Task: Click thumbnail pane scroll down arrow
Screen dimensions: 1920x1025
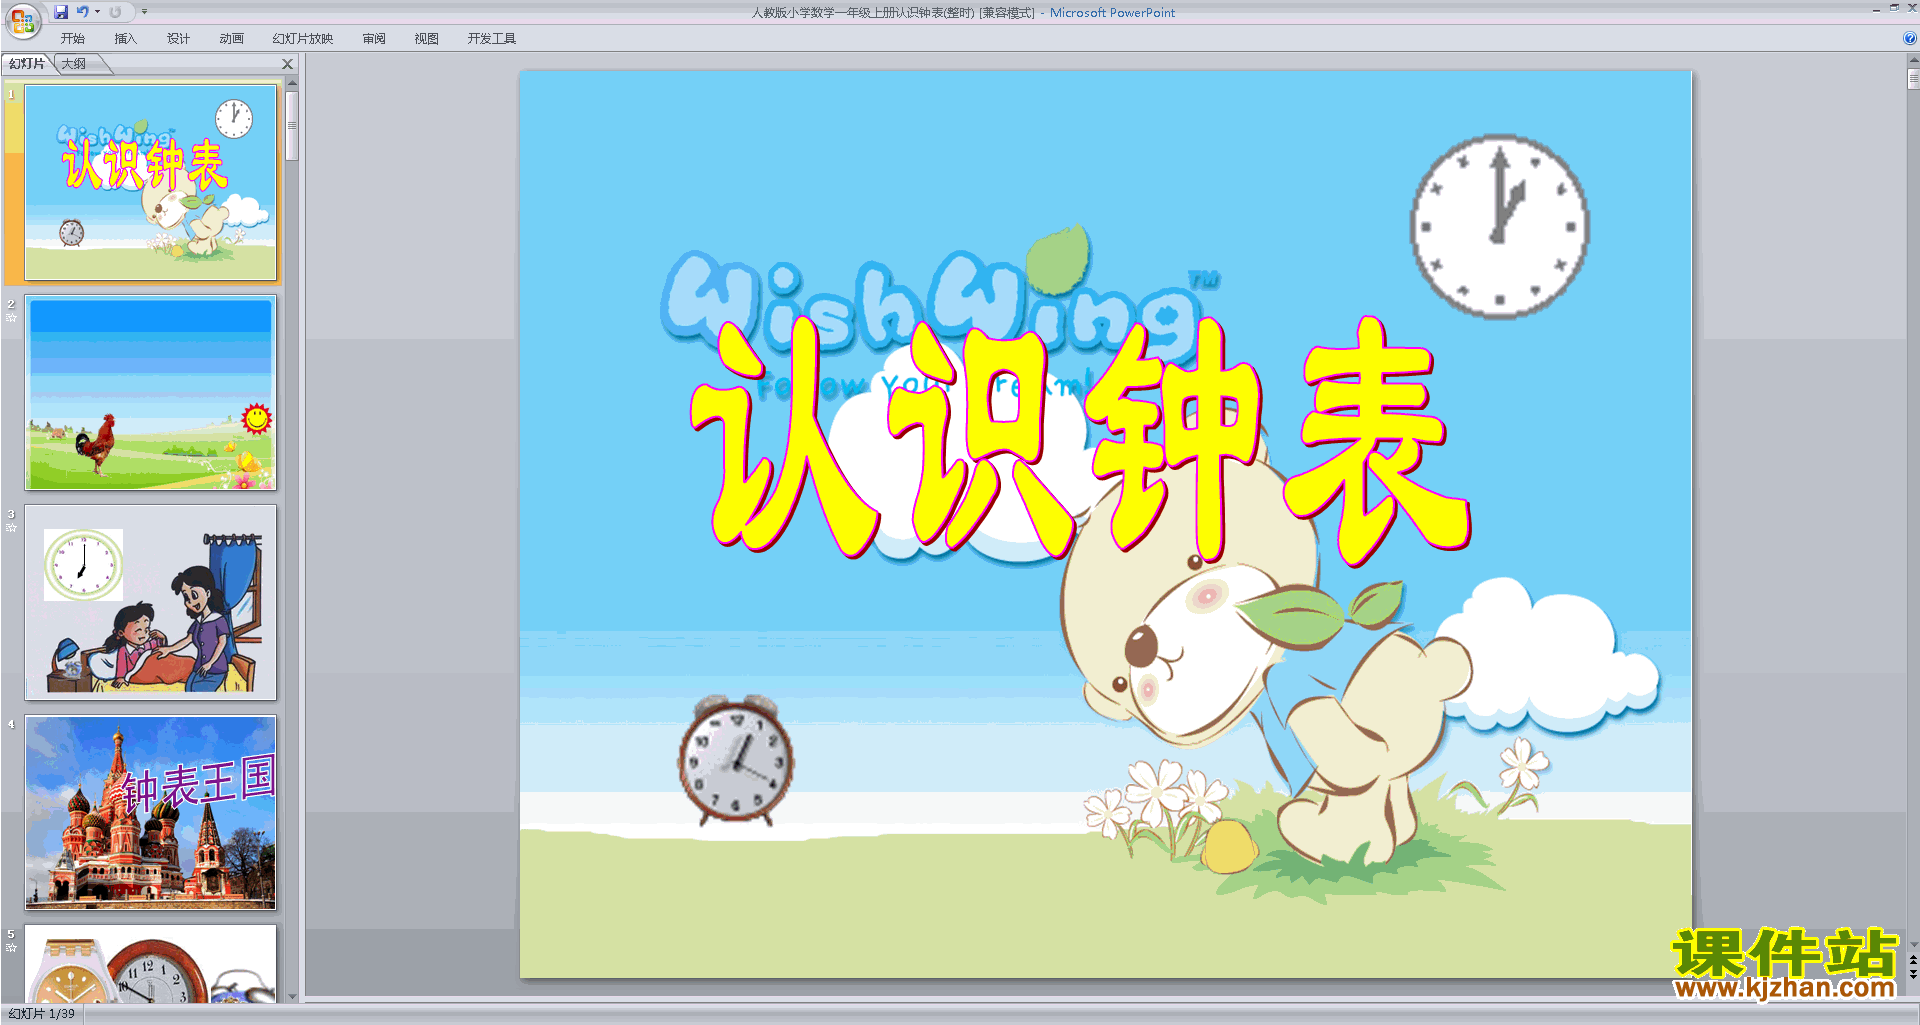Action: tap(292, 996)
